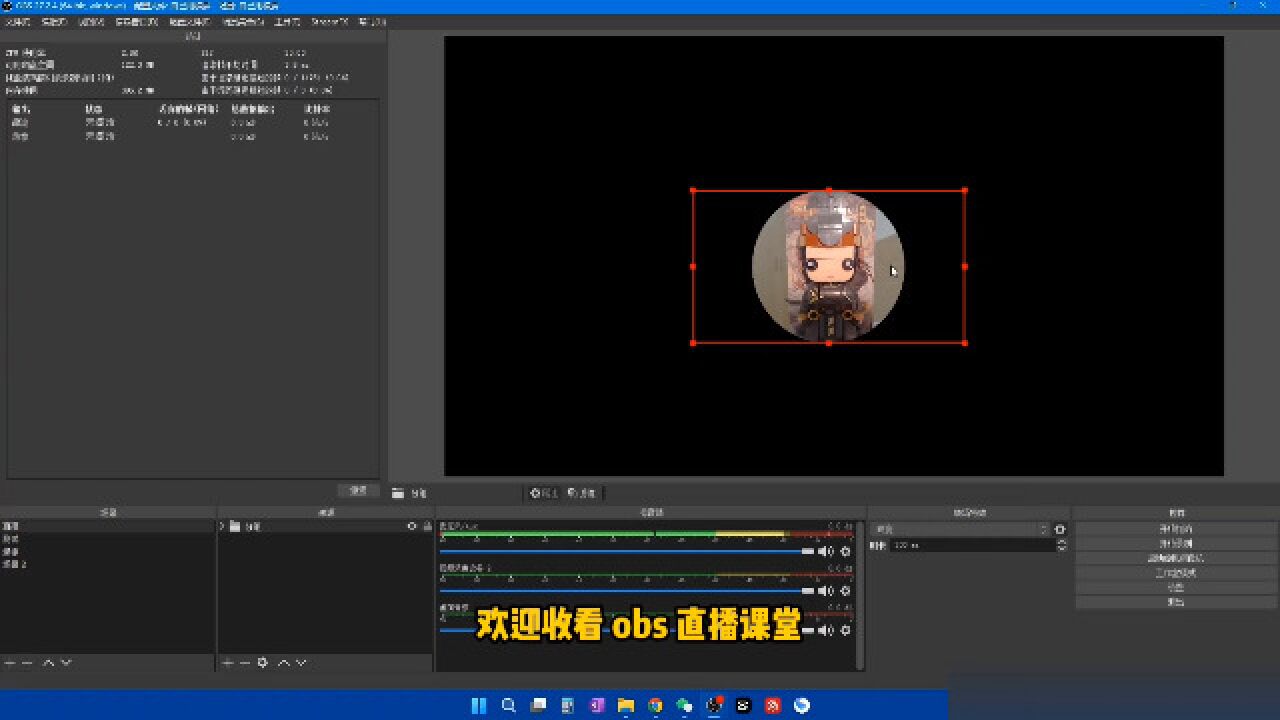Toggle the lock icon on the group source
The image size is (1280, 720).
click(428, 526)
